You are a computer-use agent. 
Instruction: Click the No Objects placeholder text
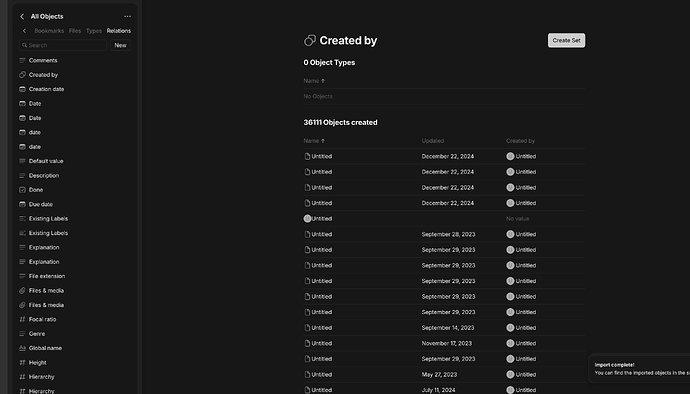click(318, 96)
